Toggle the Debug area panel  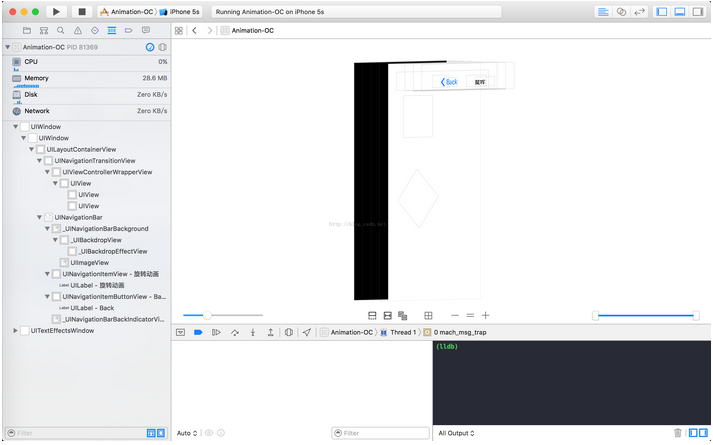coord(679,11)
